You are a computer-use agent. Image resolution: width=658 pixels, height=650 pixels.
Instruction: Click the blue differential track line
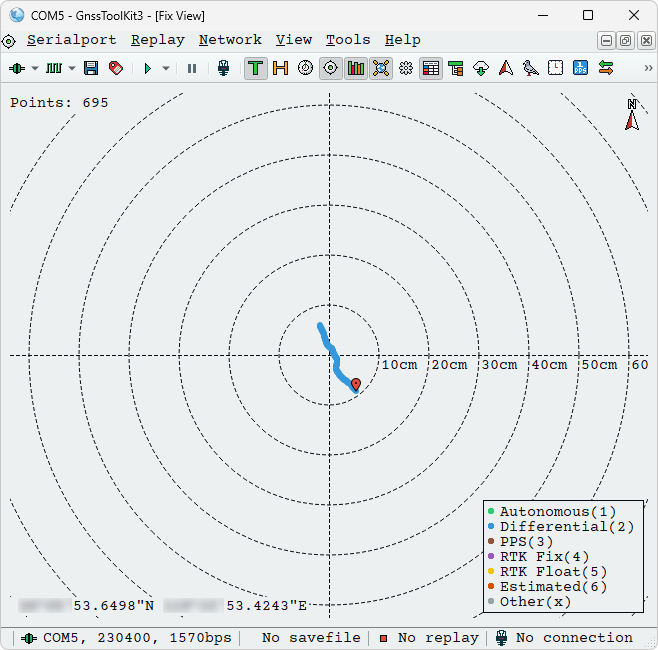coord(335,356)
